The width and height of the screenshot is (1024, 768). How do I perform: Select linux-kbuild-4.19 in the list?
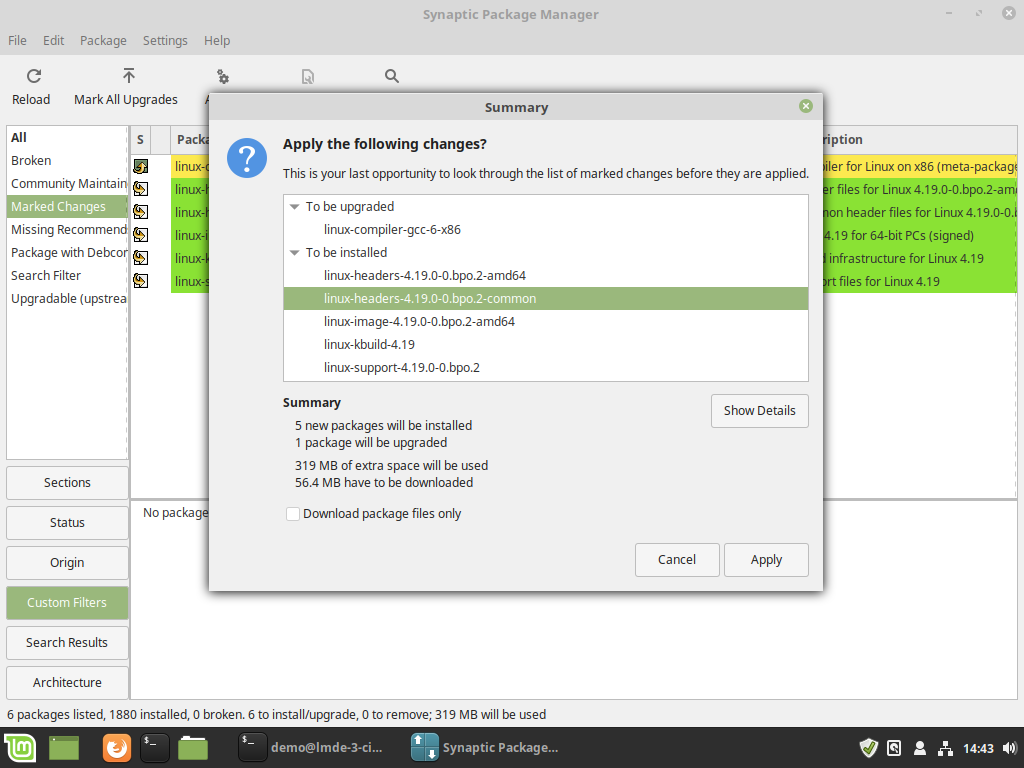(x=545, y=344)
